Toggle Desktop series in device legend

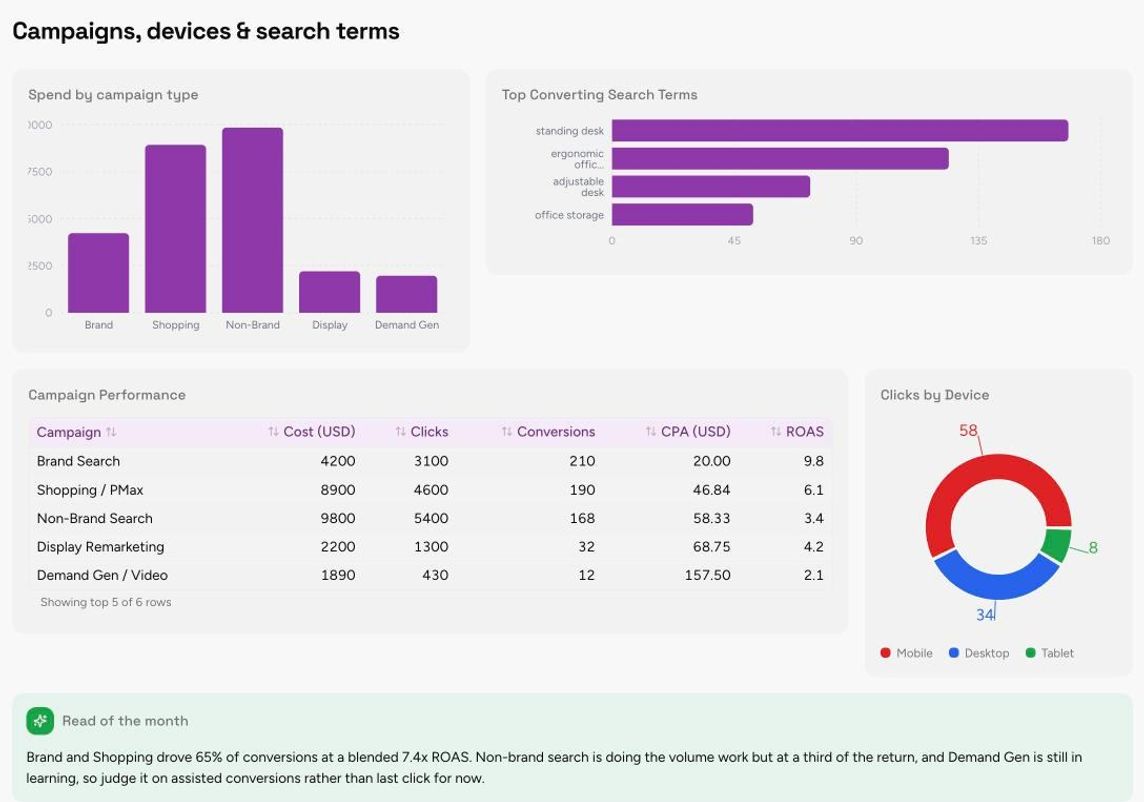pyautogui.click(x=978, y=653)
